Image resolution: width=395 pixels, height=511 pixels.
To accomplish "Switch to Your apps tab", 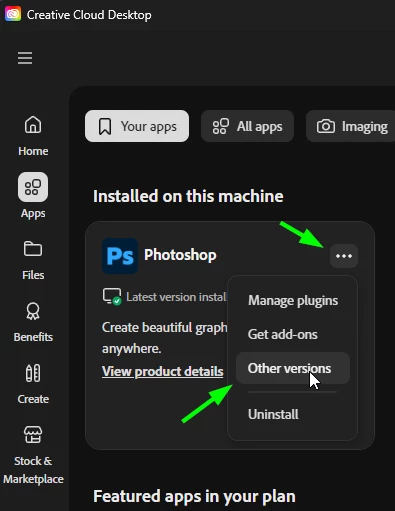I will pyautogui.click(x=137, y=126).
